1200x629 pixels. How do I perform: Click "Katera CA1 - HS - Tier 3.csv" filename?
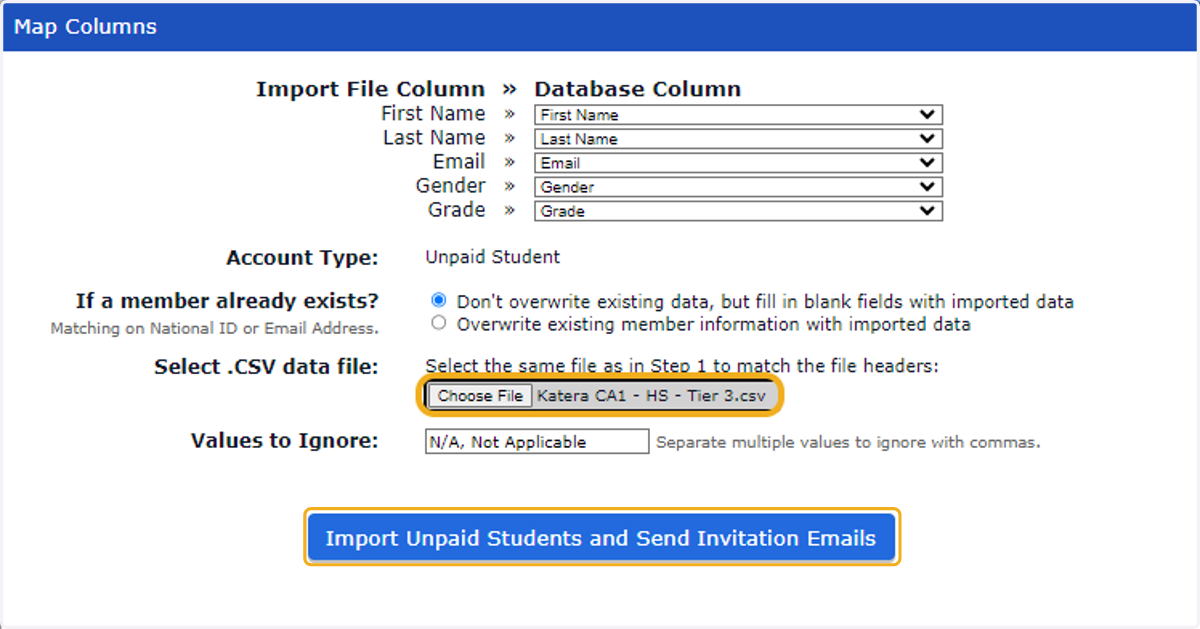coord(652,396)
